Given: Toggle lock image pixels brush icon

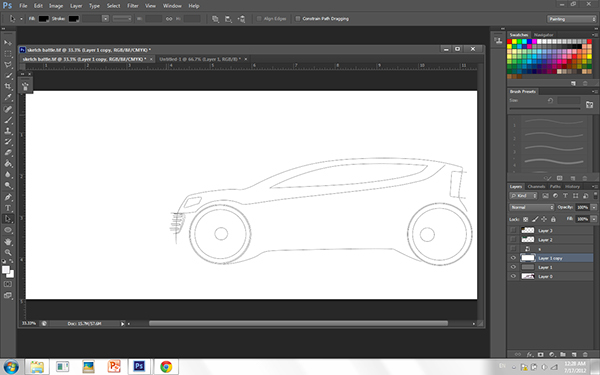Looking at the screenshot, I should (535, 219).
